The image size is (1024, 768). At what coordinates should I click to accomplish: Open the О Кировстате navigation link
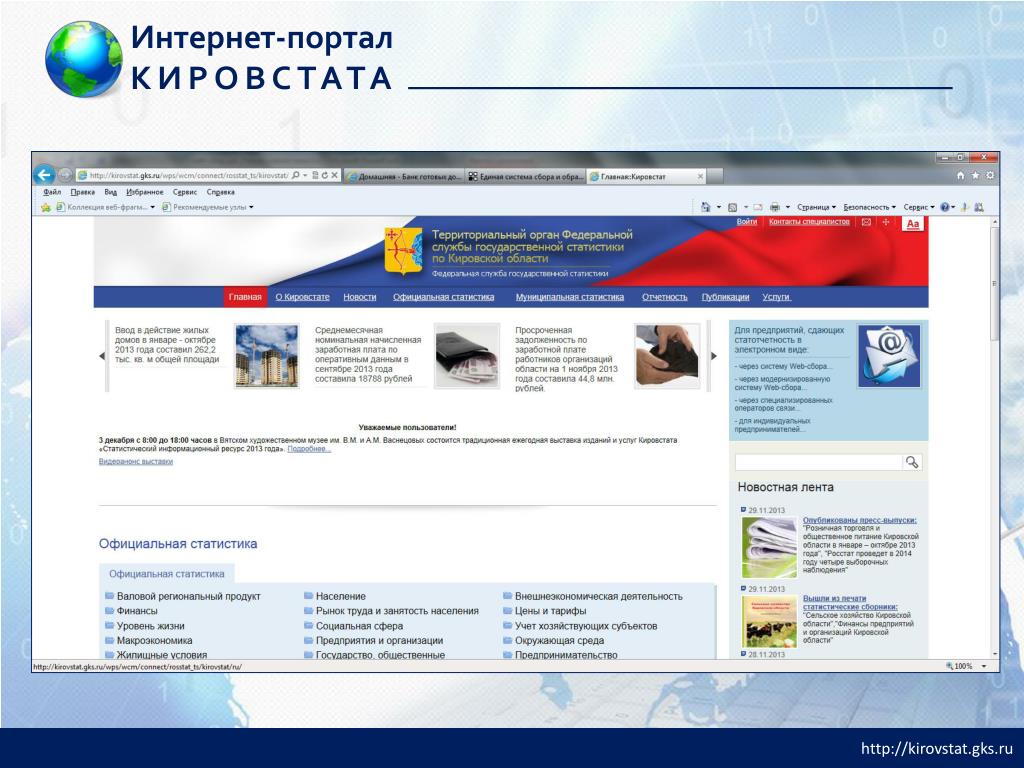click(x=302, y=296)
